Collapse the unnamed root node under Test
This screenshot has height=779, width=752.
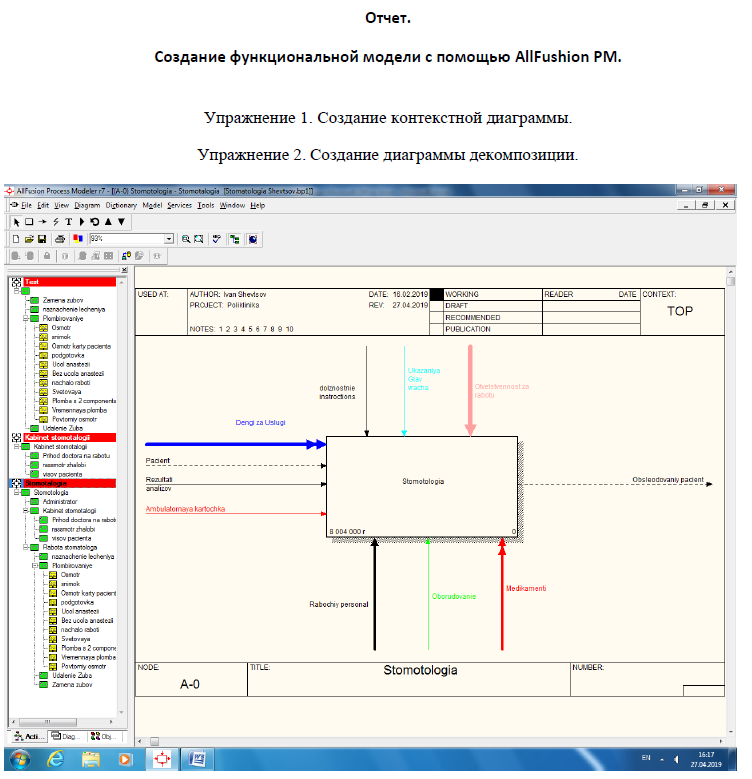click(16, 291)
